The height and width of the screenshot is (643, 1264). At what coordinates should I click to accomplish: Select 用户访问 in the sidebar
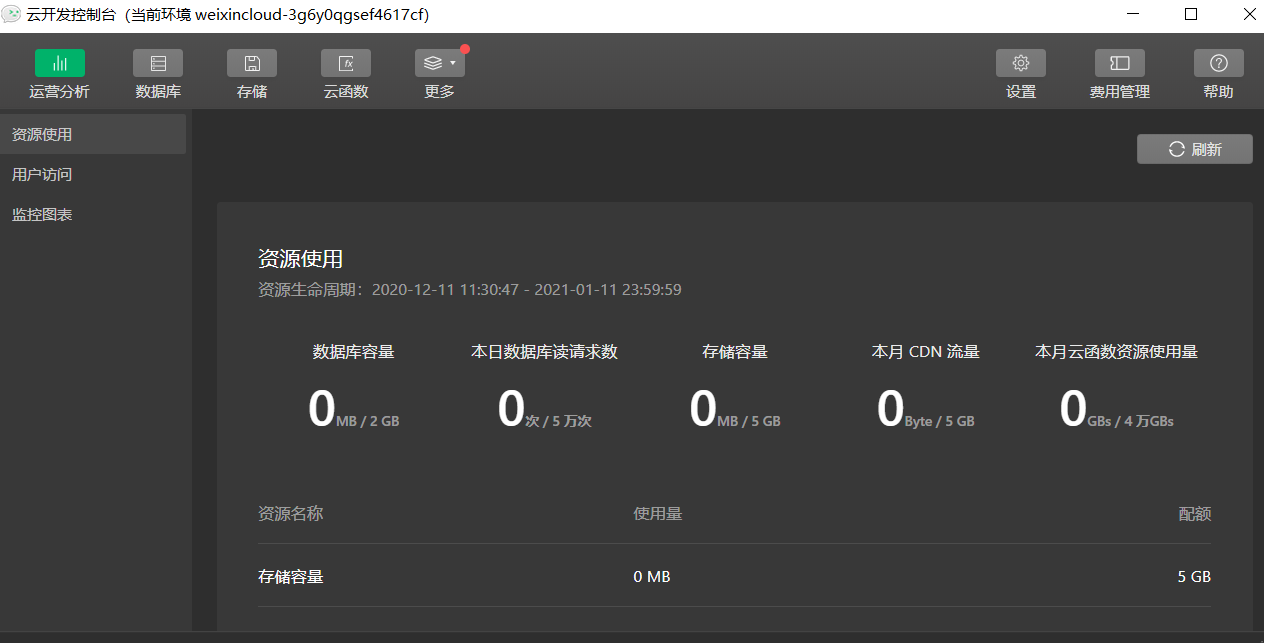click(93, 174)
